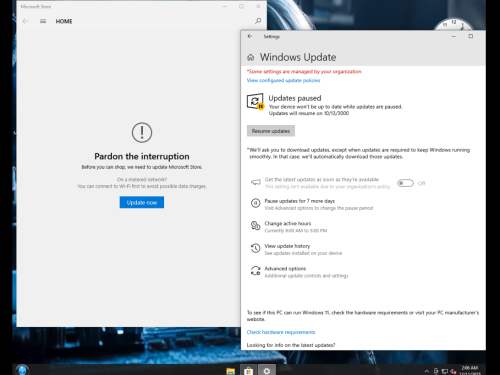500x375 pixels.
Task: Select the HOME label in Store header
Action: 64,21
